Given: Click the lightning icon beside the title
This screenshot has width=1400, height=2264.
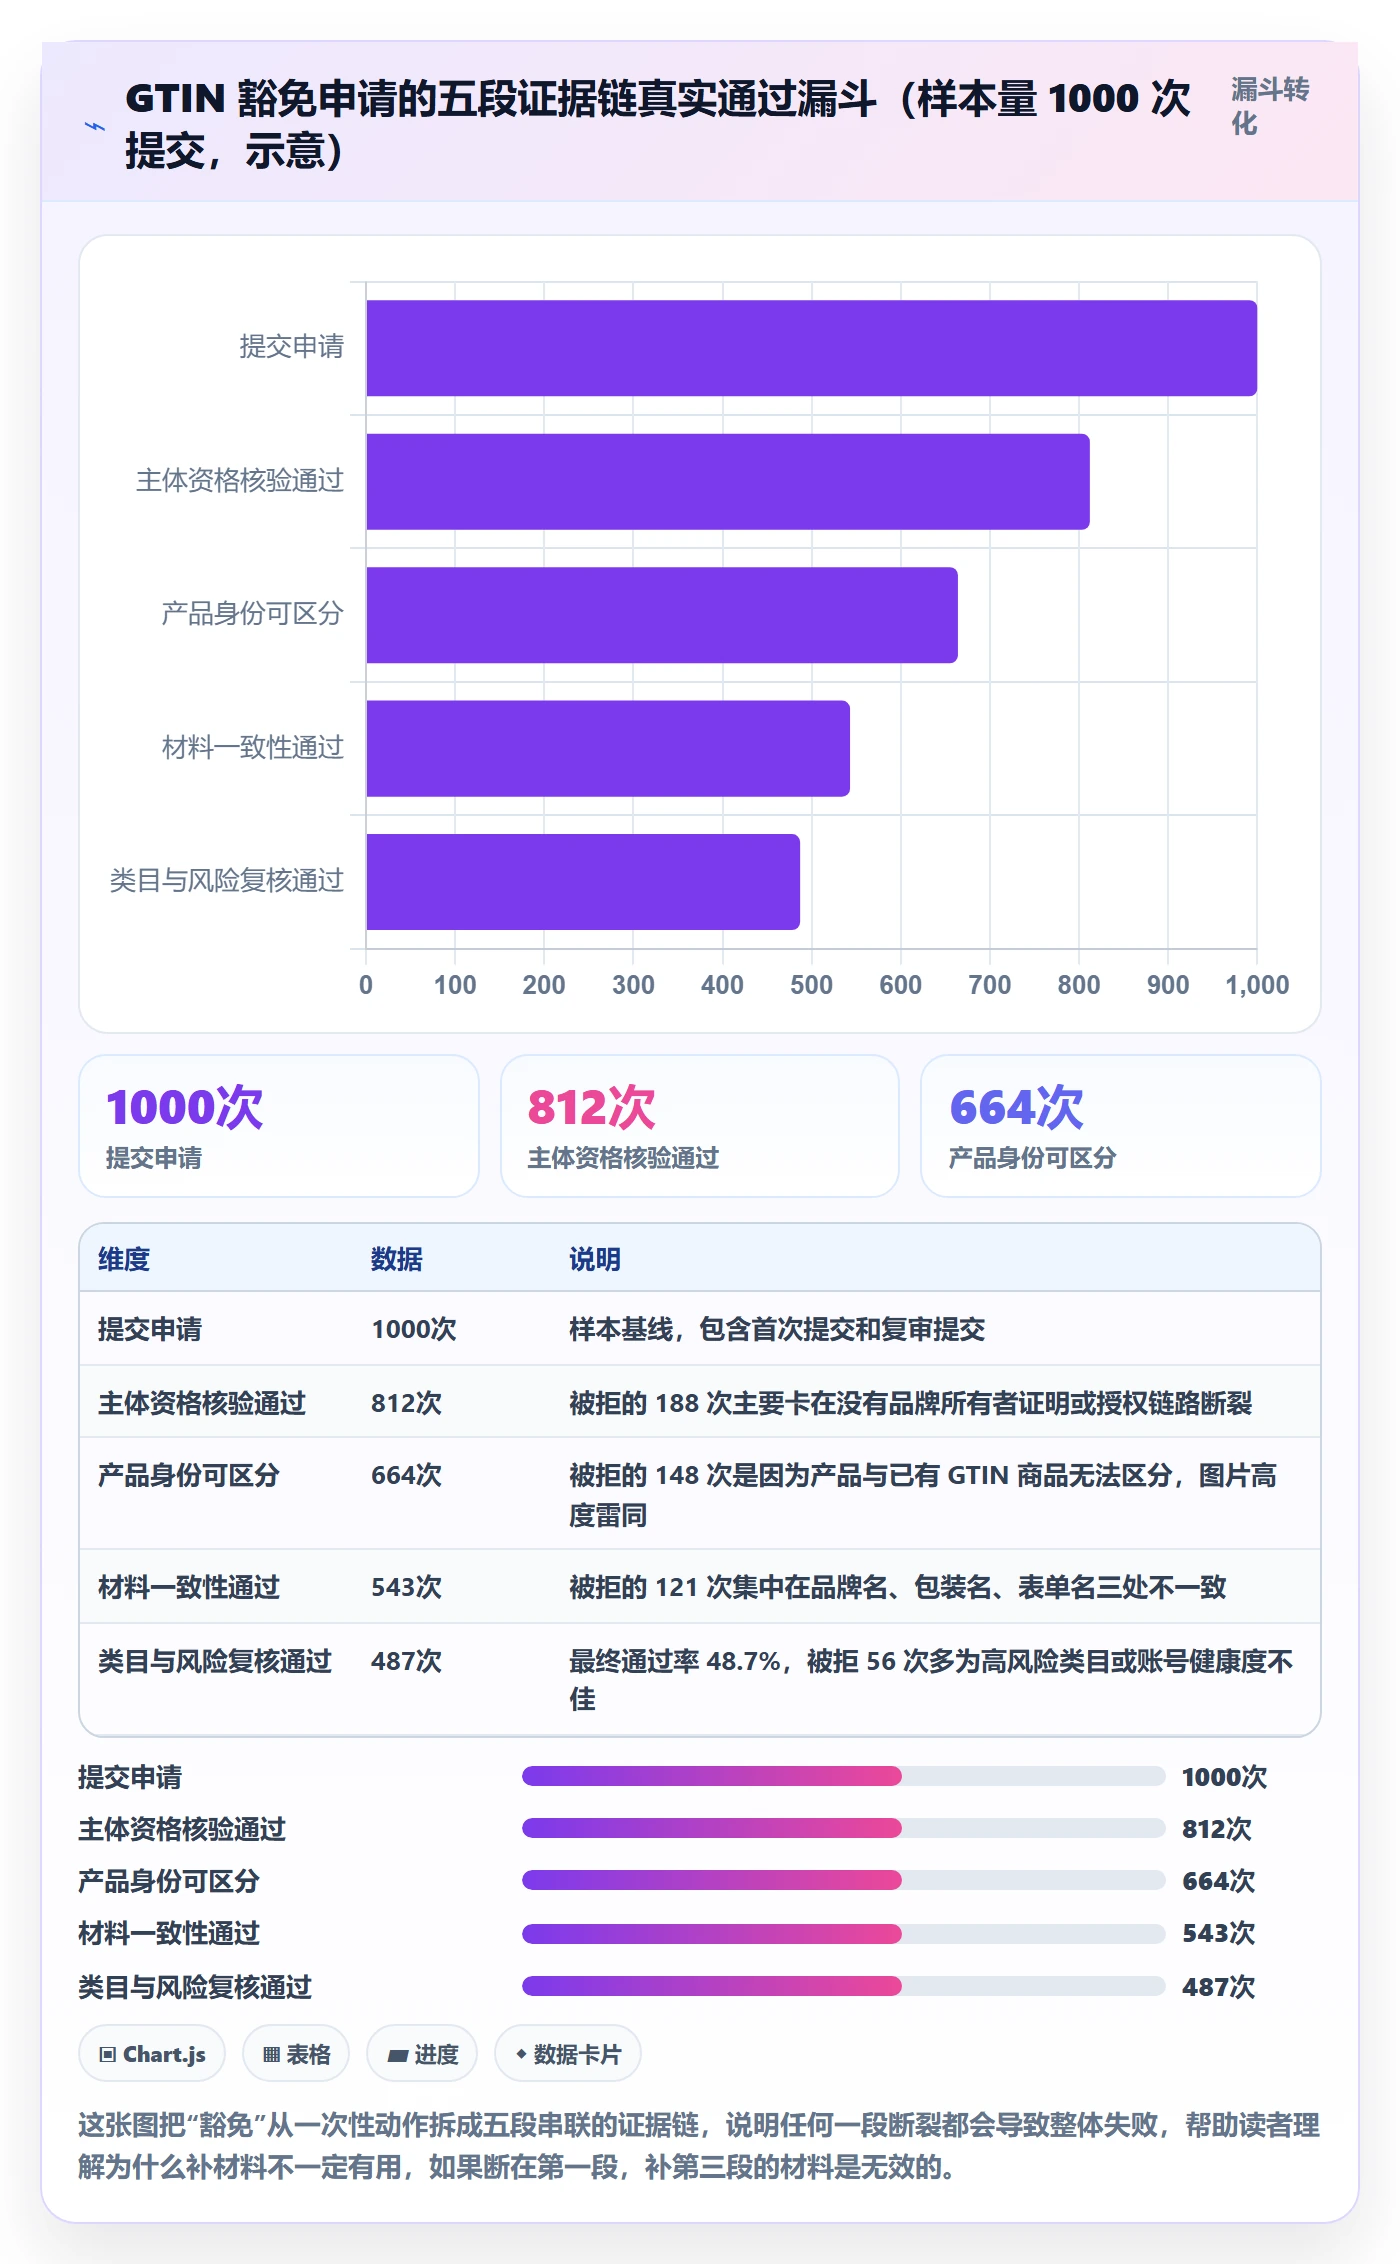Looking at the screenshot, I should (x=94, y=126).
